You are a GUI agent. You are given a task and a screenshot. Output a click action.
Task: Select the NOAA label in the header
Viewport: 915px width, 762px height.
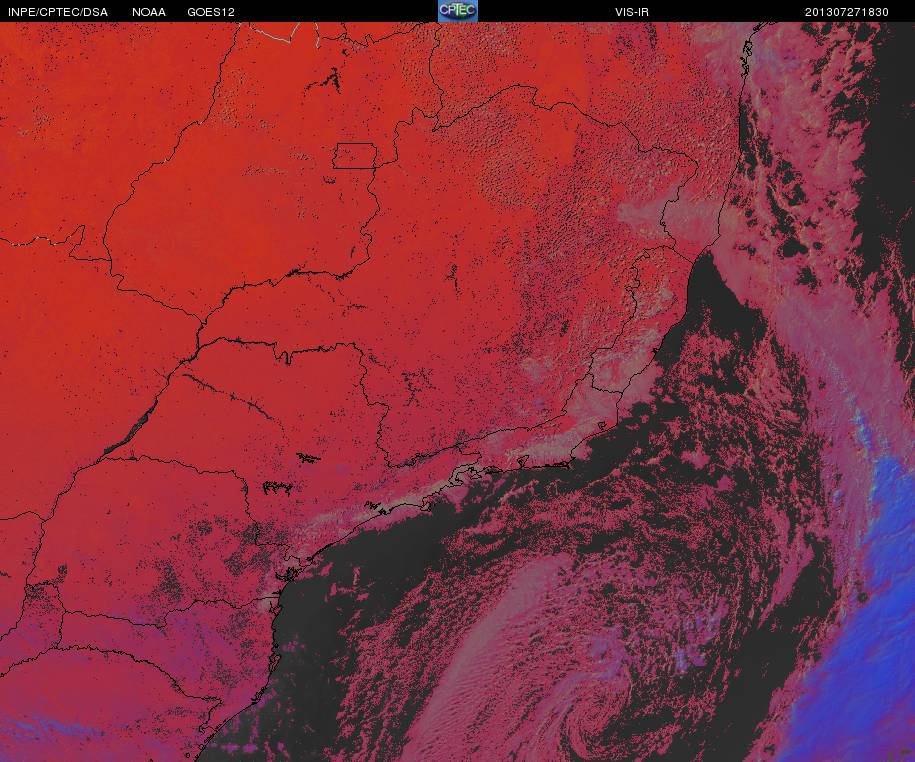[149, 12]
